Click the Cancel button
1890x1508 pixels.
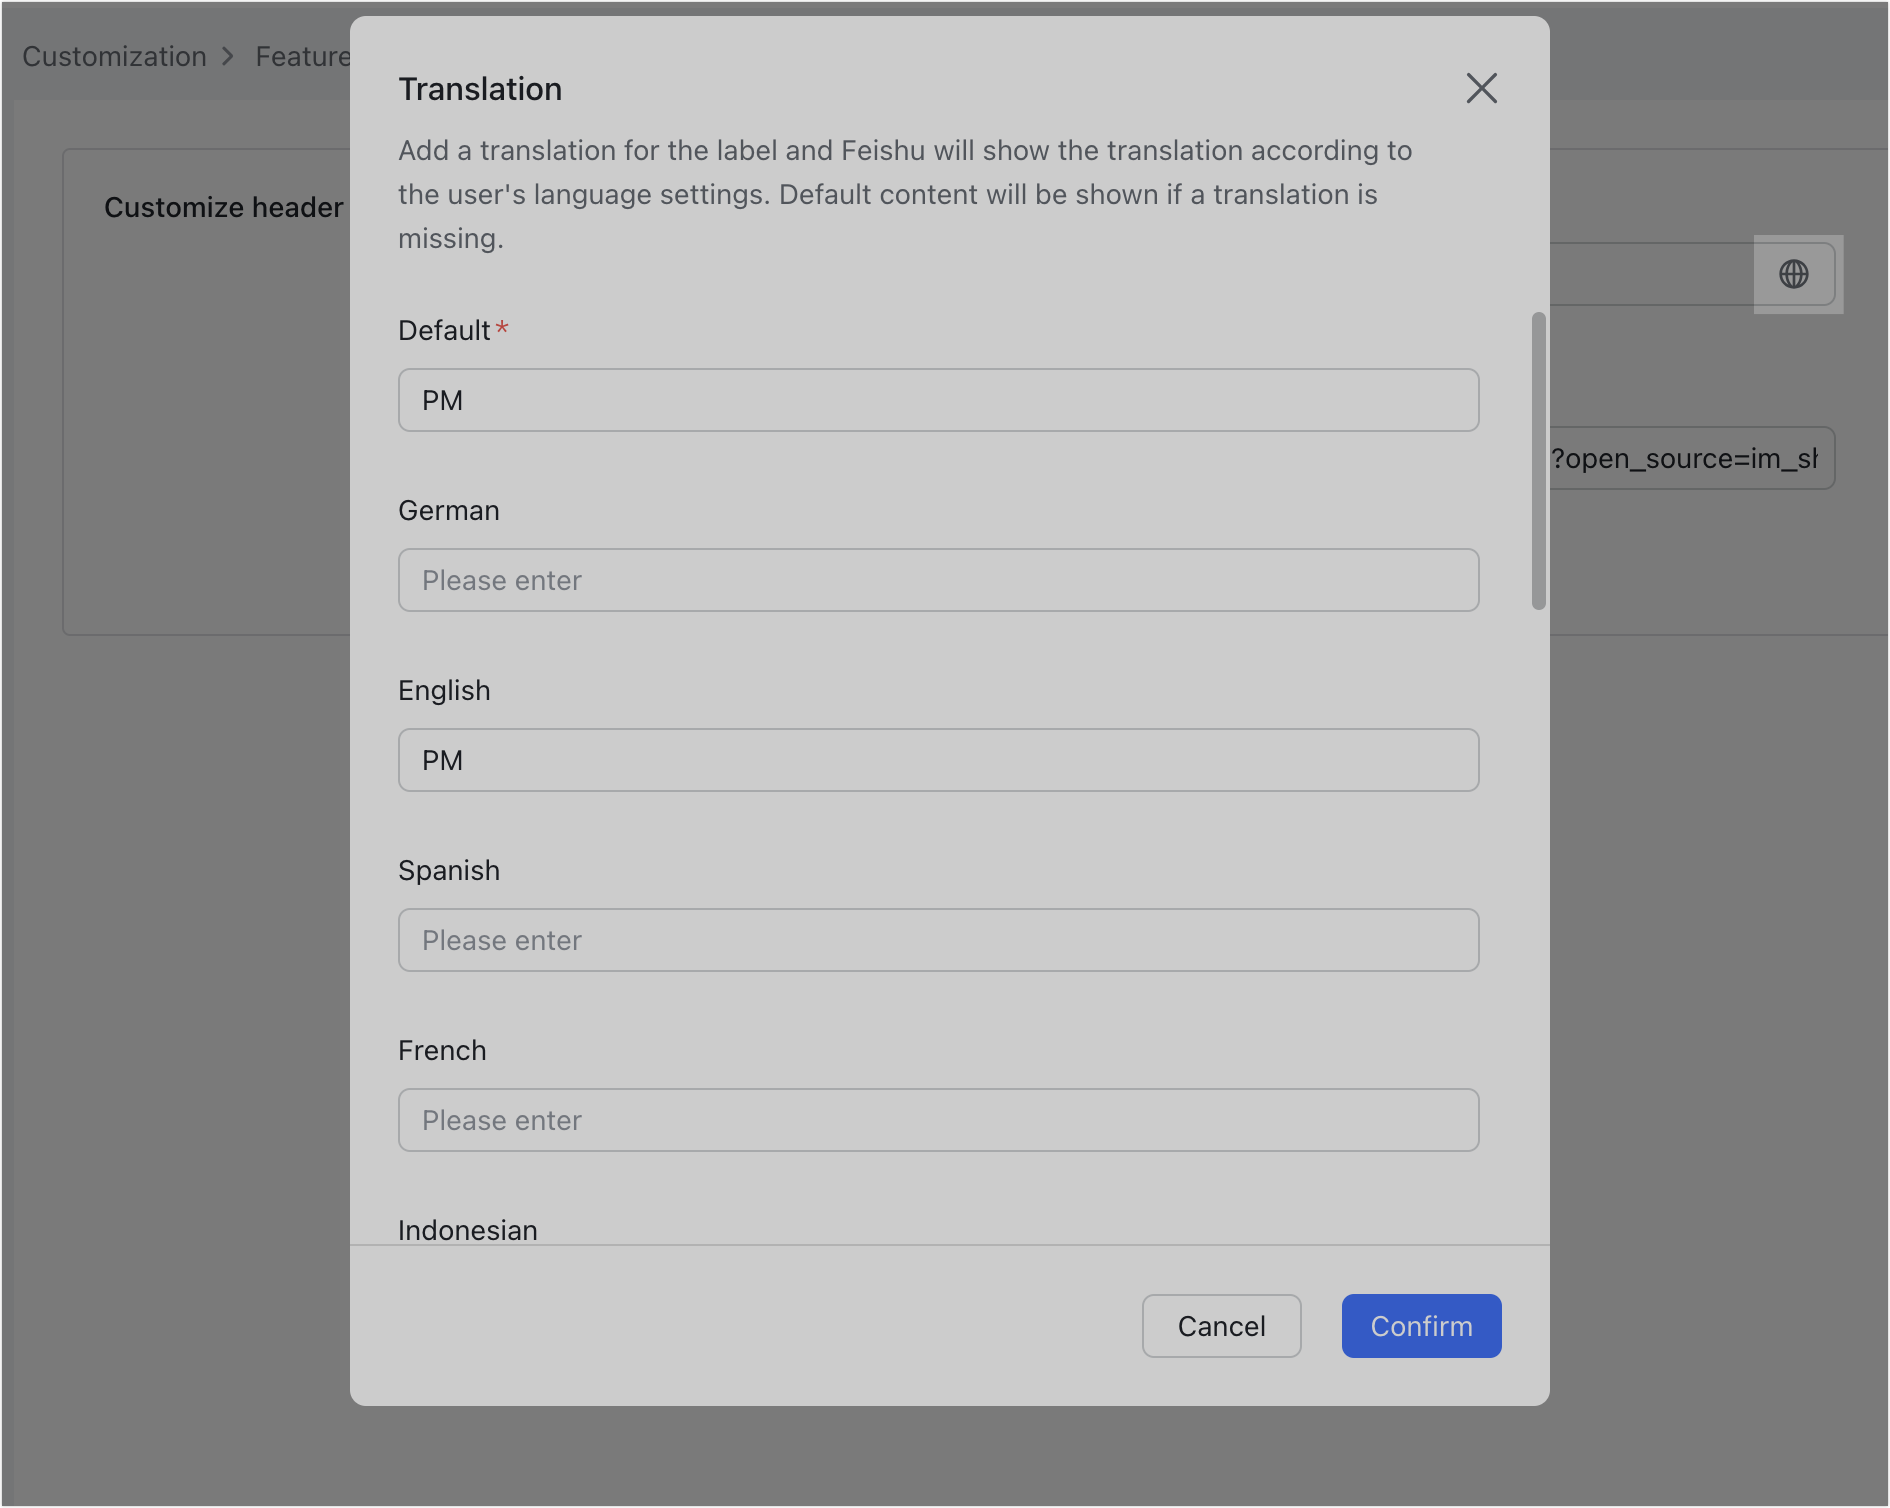(x=1221, y=1325)
